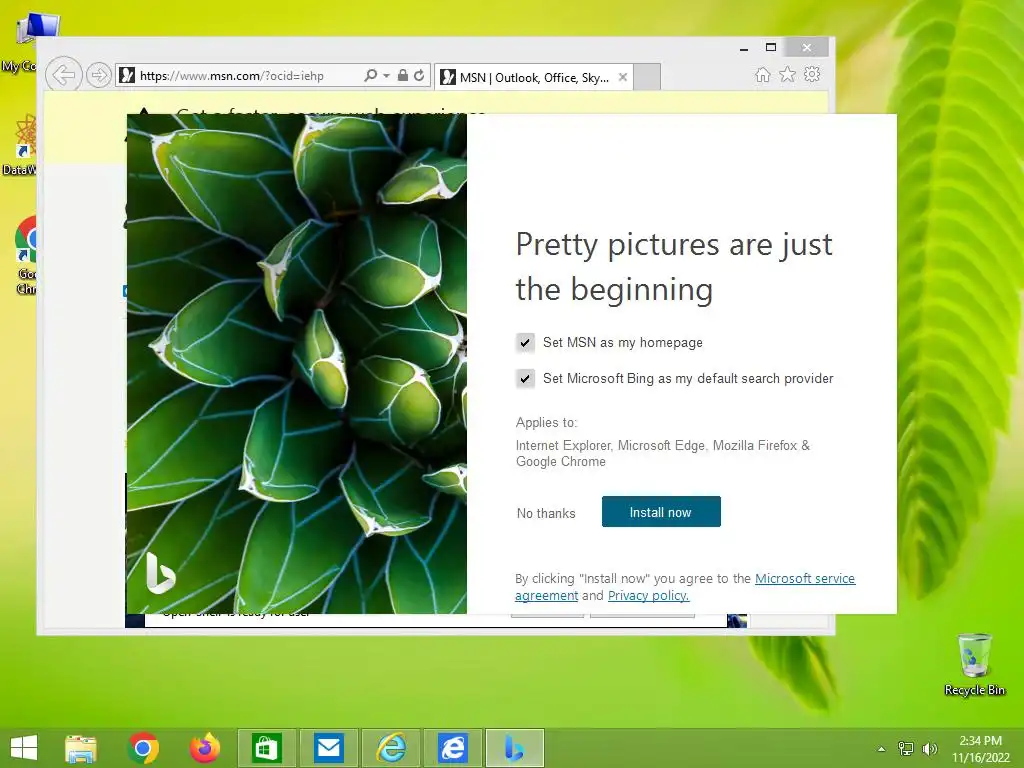Image resolution: width=1024 pixels, height=768 pixels.
Task: Open the address bar dropdown arrow
Action: [x=387, y=76]
